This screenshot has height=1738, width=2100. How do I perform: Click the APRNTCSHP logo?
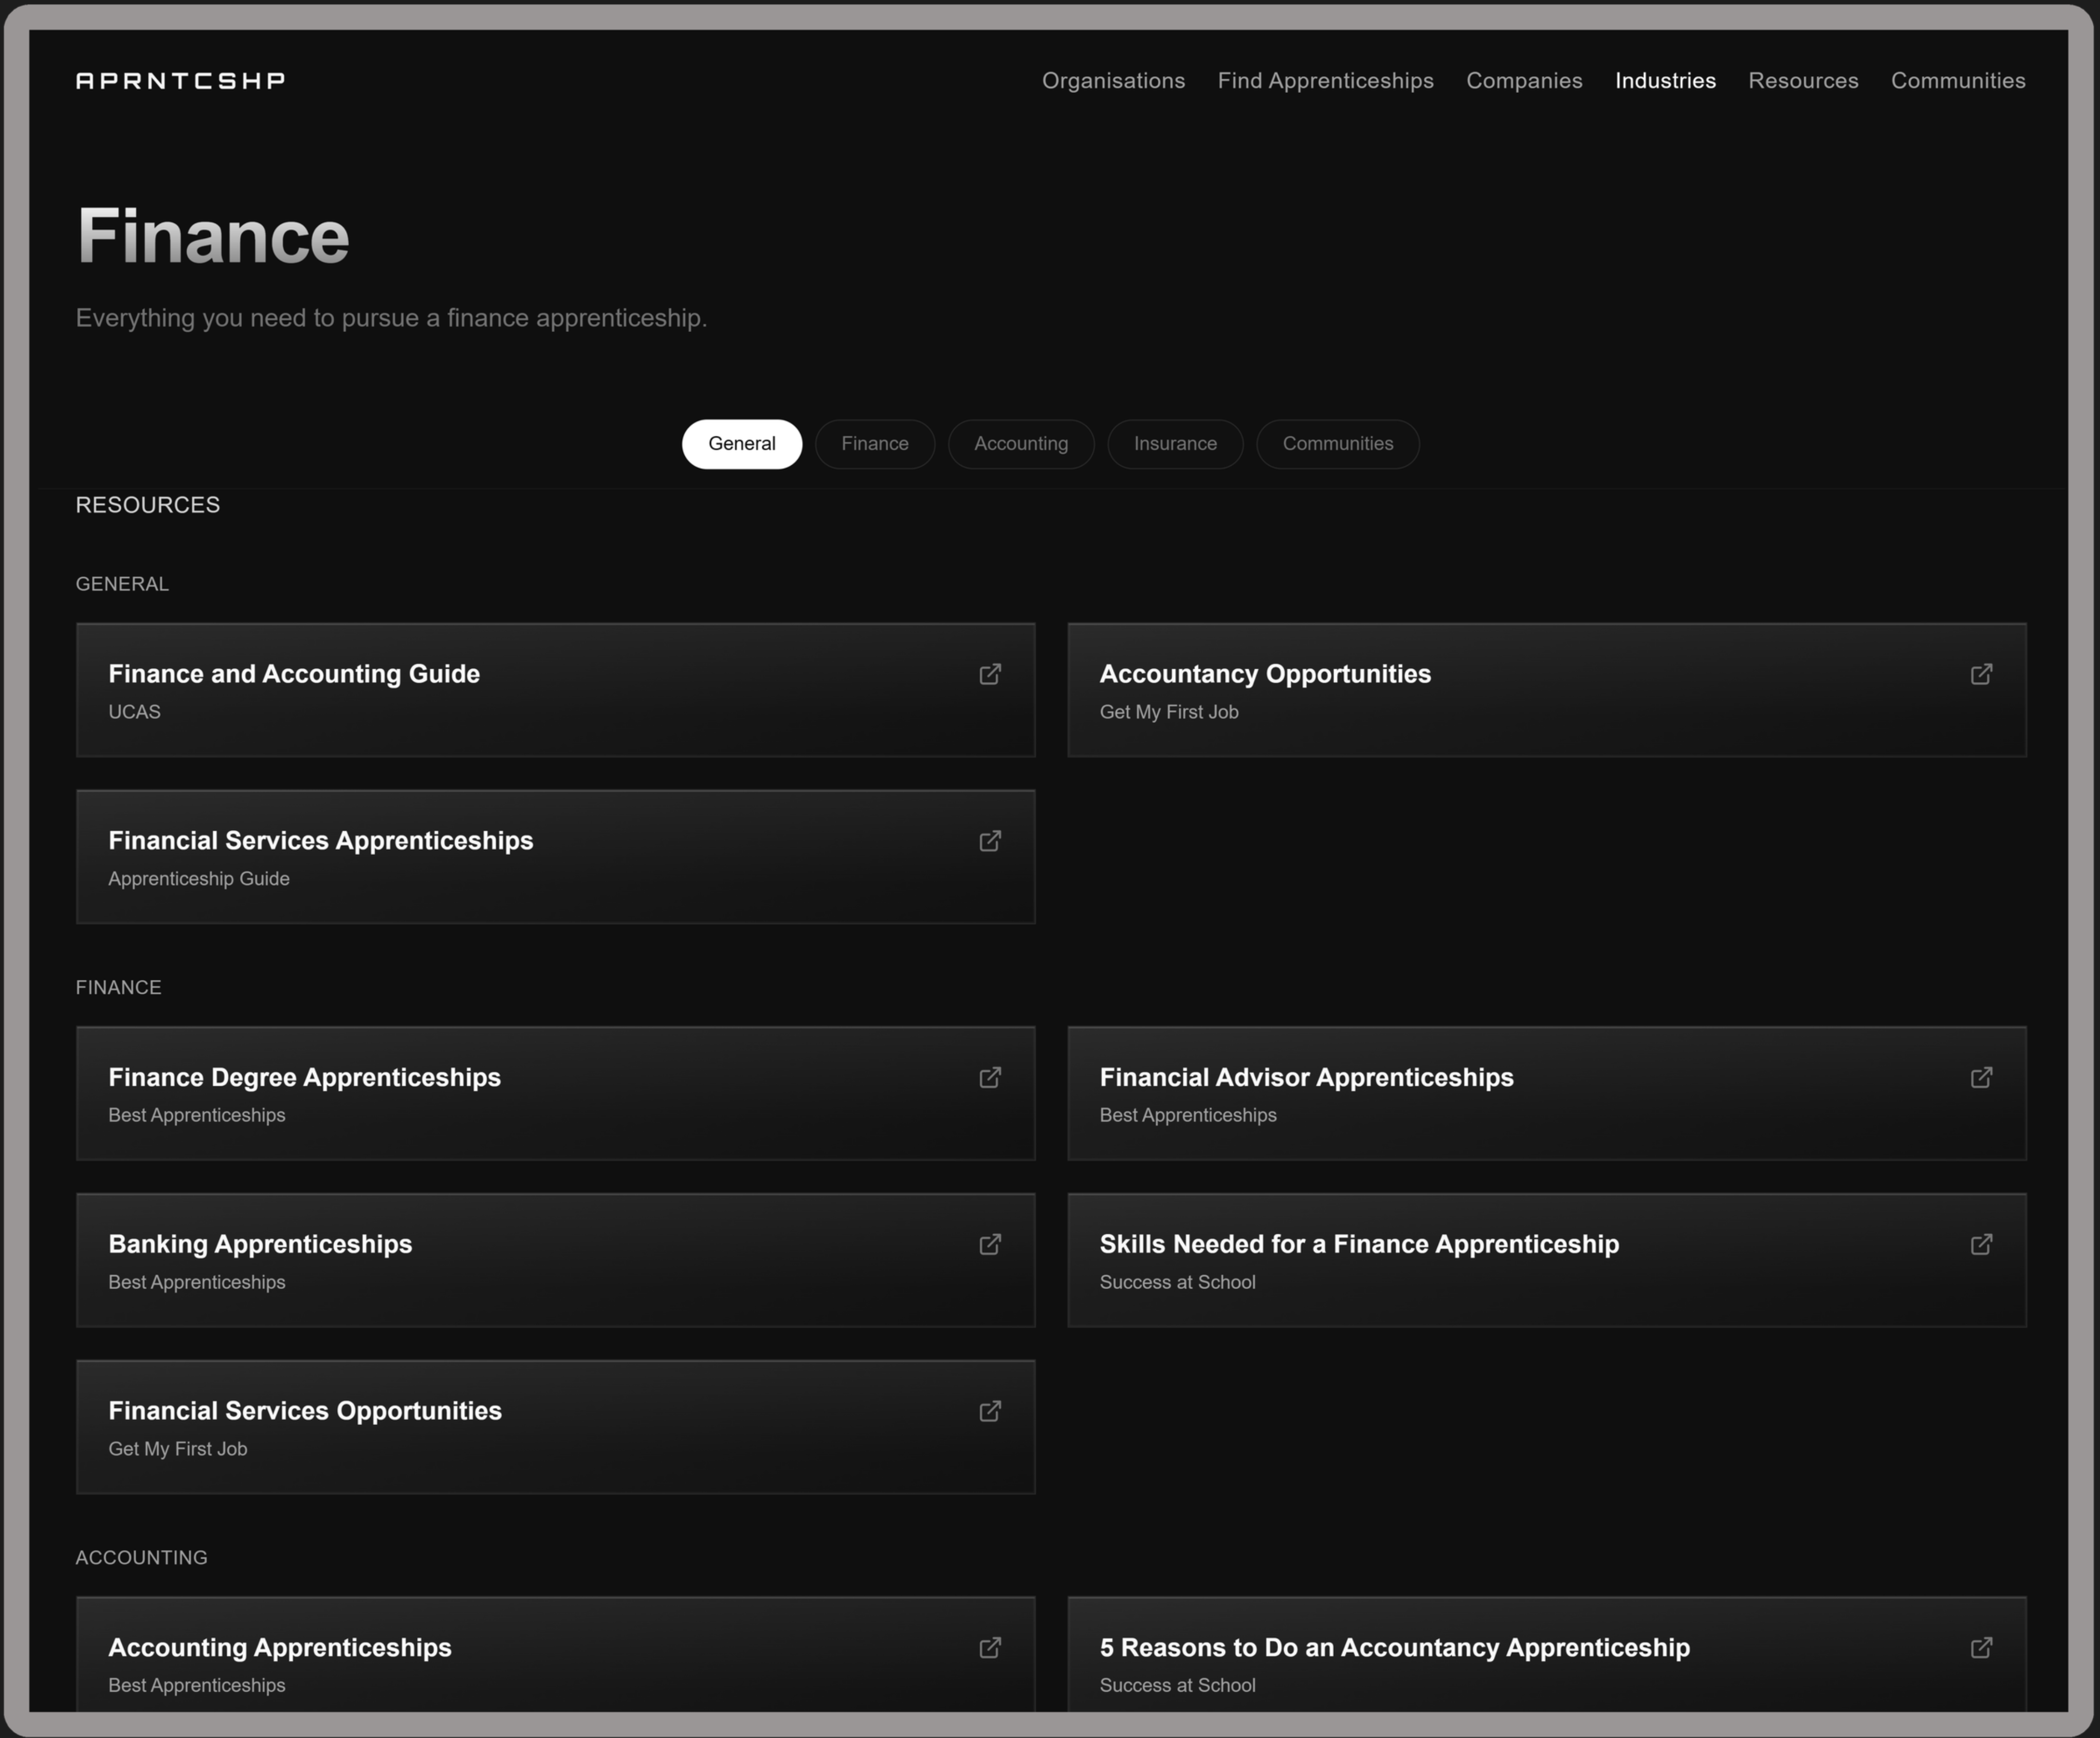tap(180, 80)
